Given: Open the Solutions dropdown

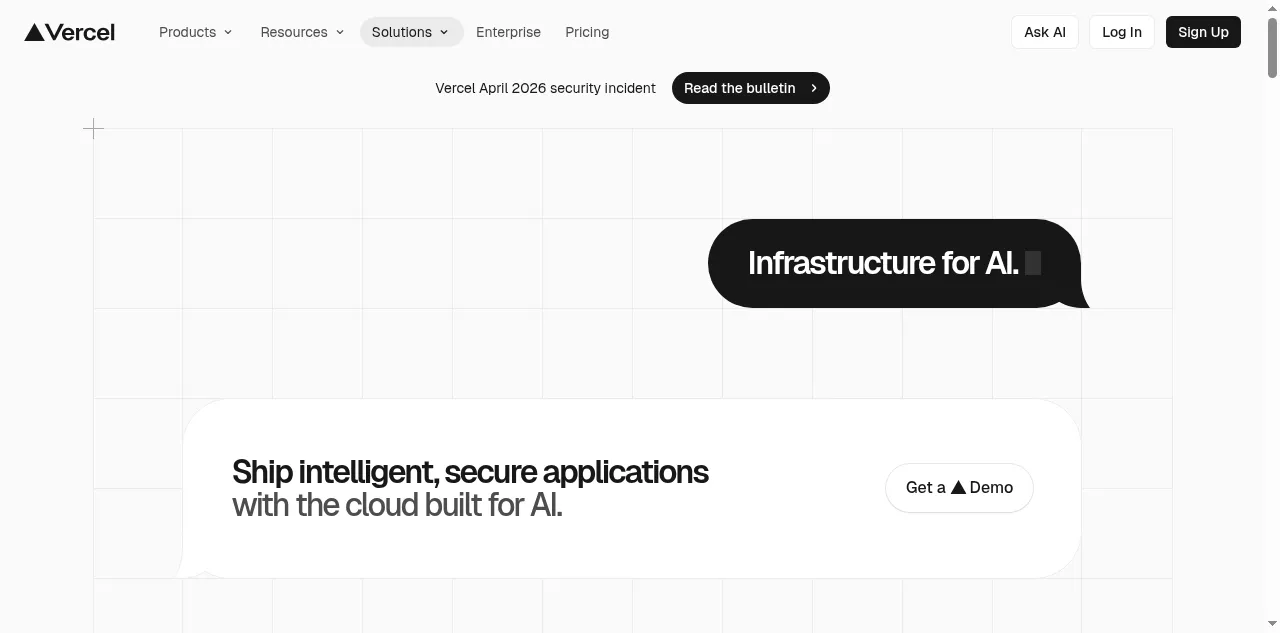Looking at the screenshot, I should click(x=411, y=32).
